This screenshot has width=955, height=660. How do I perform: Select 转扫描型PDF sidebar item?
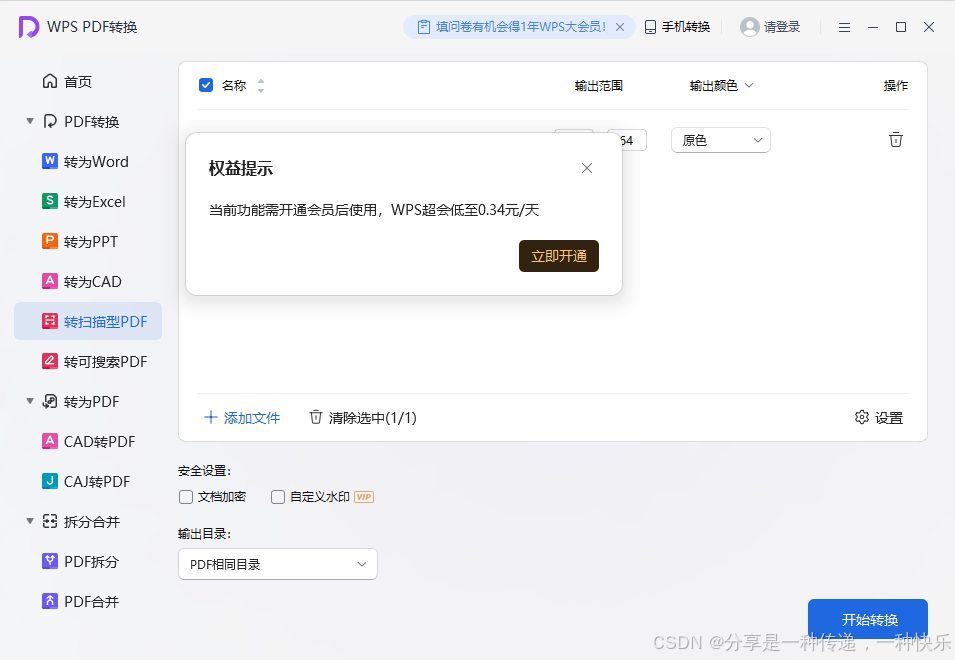tap(88, 321)
